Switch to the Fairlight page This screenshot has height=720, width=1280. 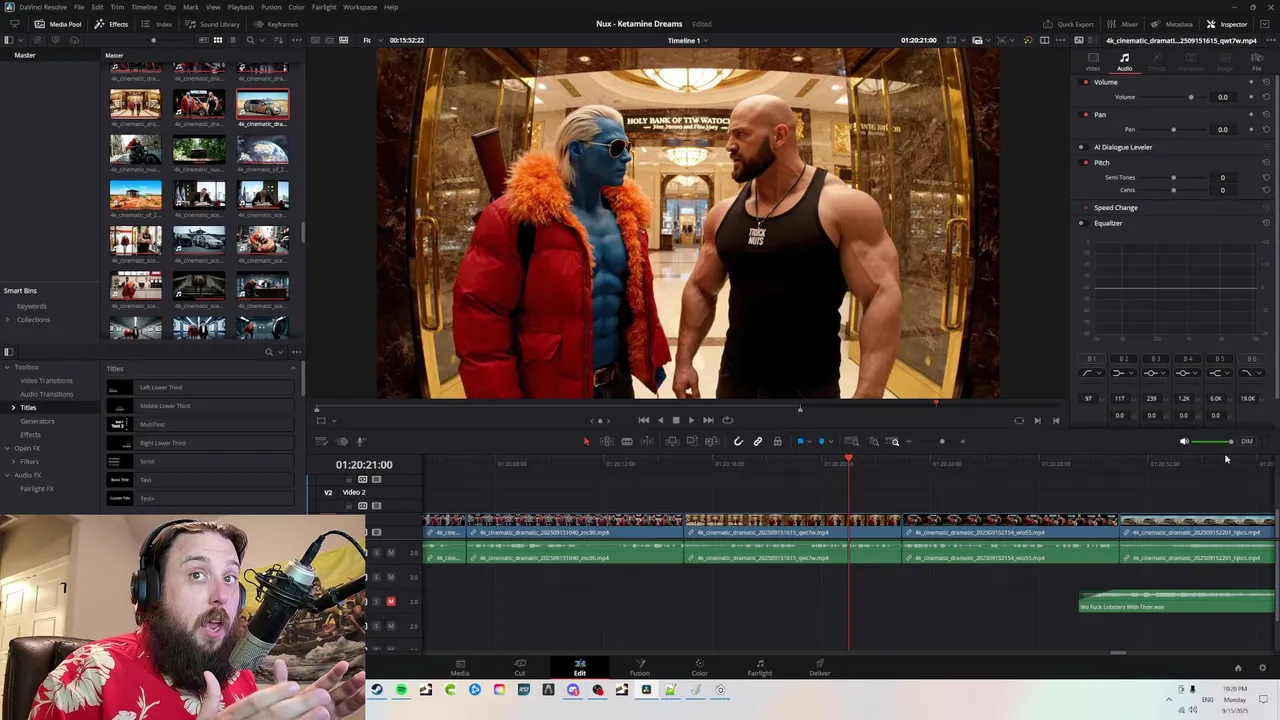(x=760, y=667)
